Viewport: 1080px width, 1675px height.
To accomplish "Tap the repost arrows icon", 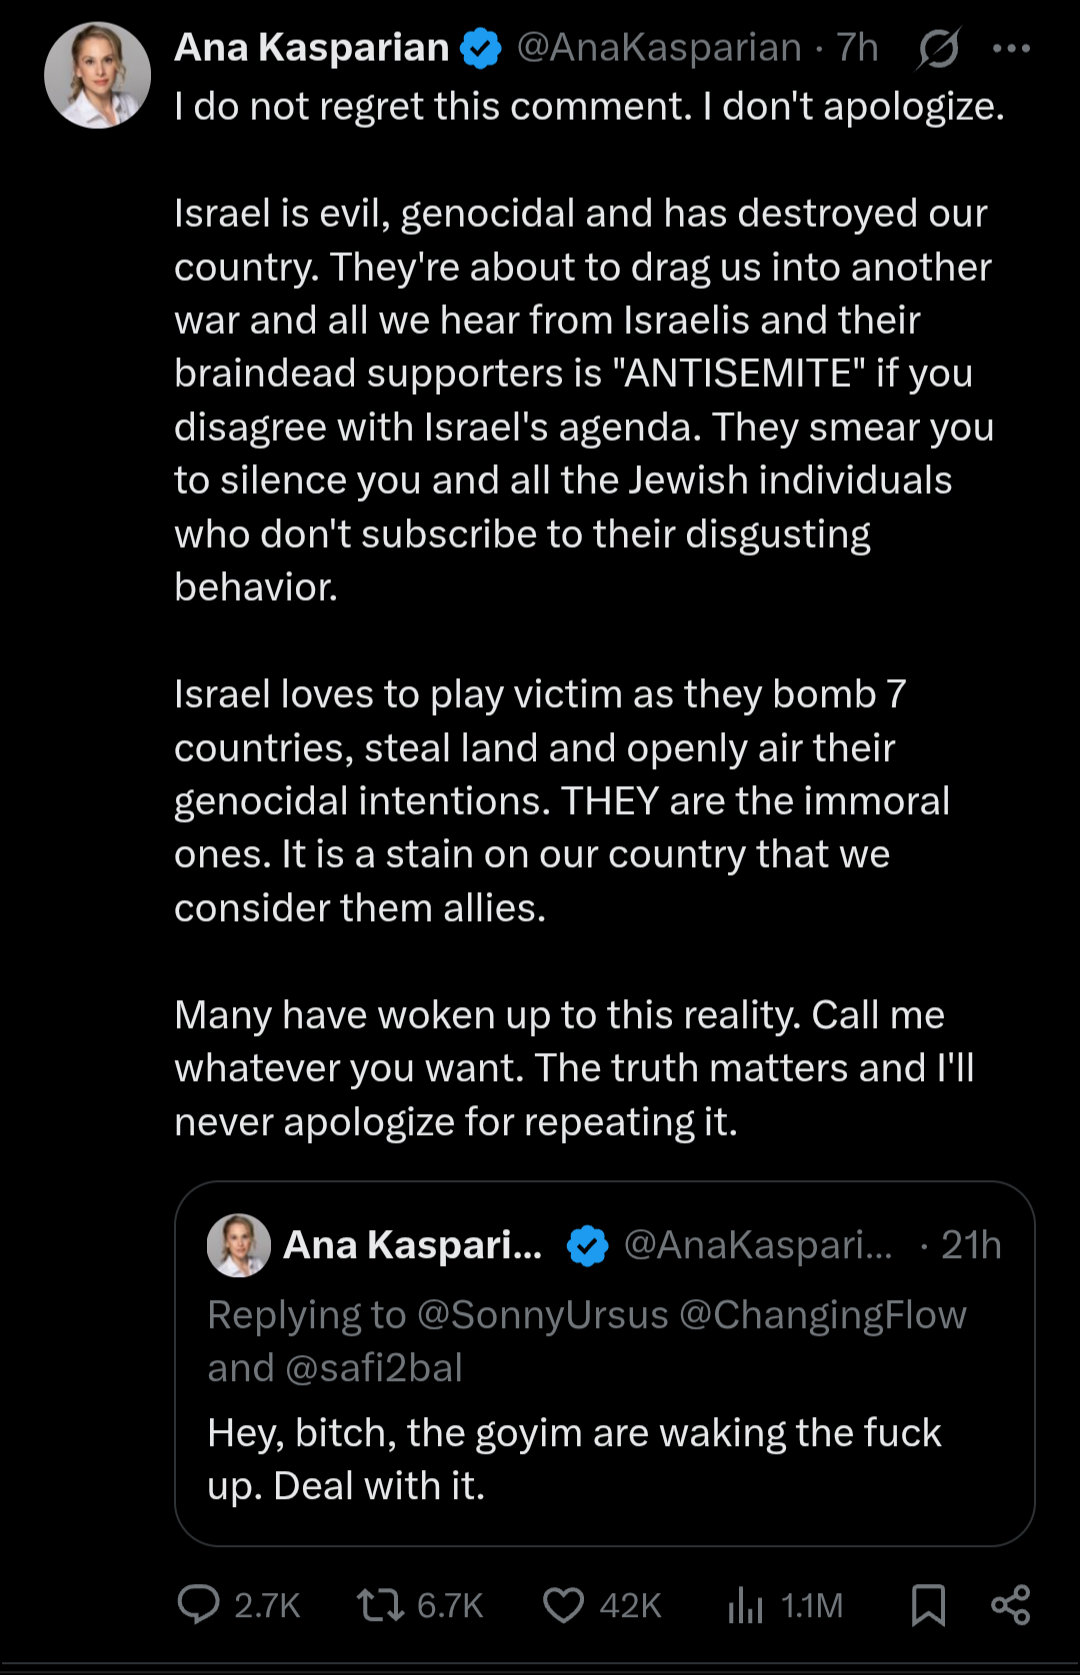I will (x=380, y=1604).
